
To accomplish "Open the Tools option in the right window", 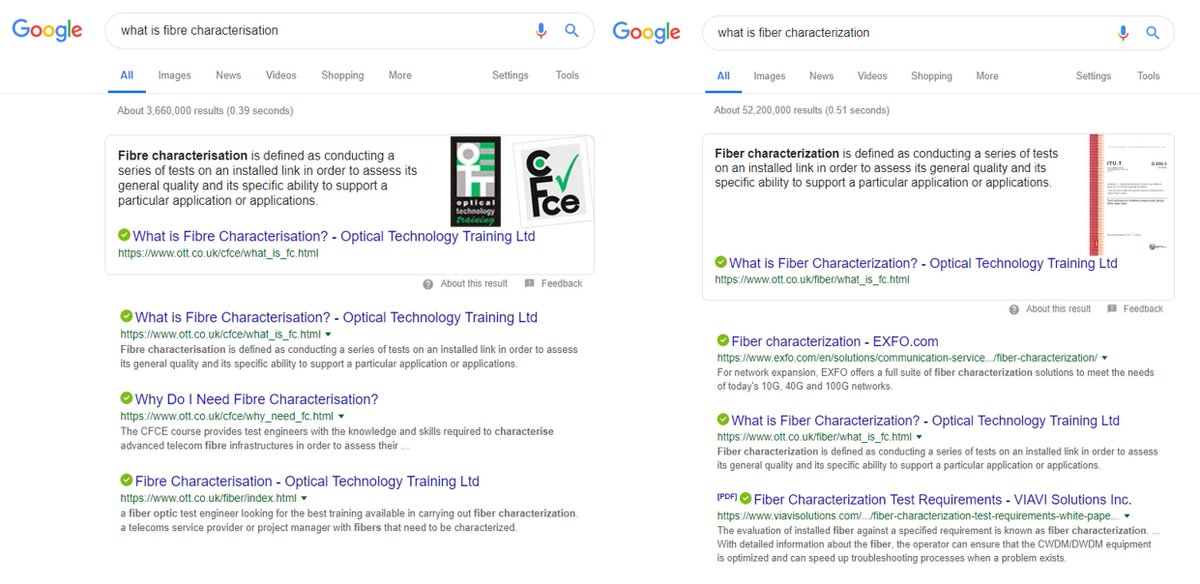I will click(x=1148, y=76).
